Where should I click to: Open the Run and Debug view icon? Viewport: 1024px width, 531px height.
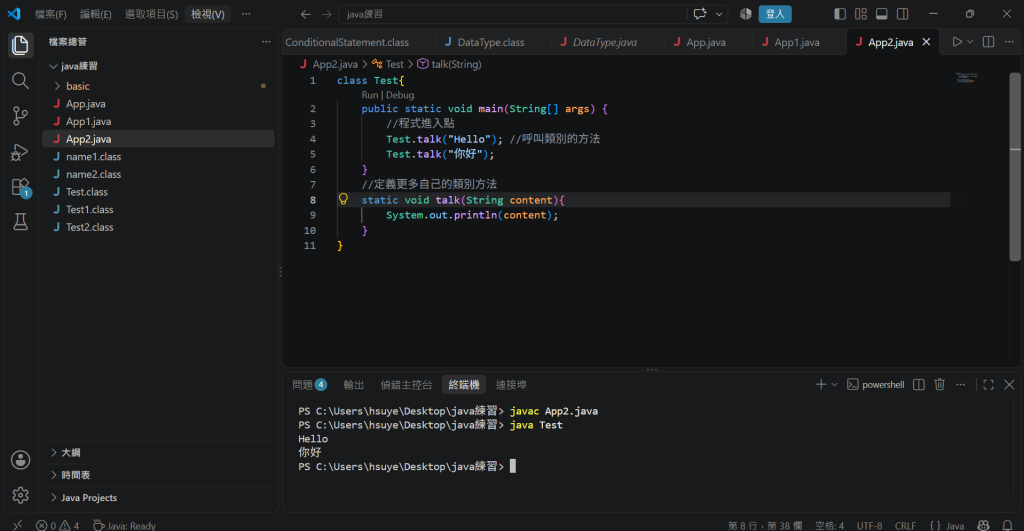[x=20, y=152]
